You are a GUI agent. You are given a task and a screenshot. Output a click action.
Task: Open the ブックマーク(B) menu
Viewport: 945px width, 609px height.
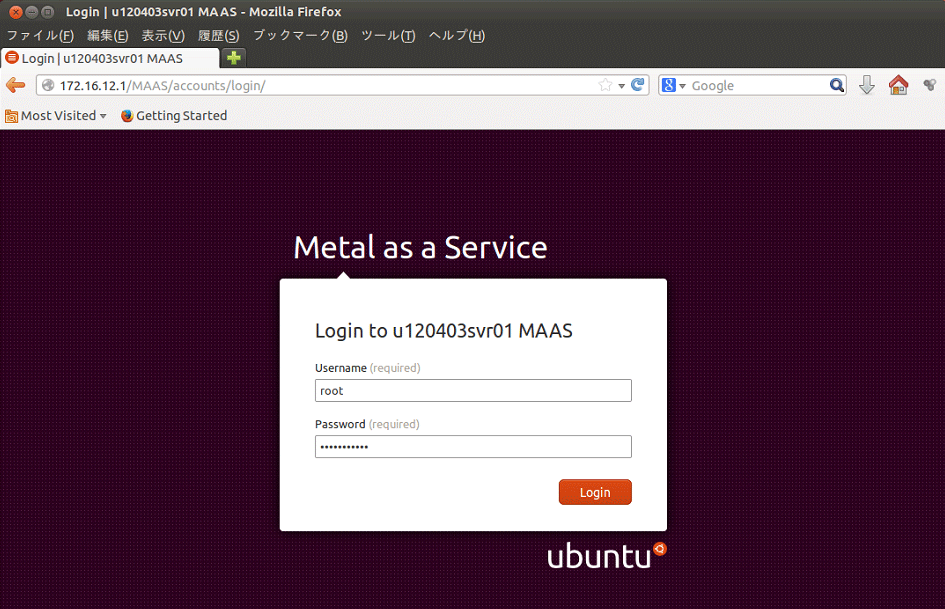coord(300,36)
